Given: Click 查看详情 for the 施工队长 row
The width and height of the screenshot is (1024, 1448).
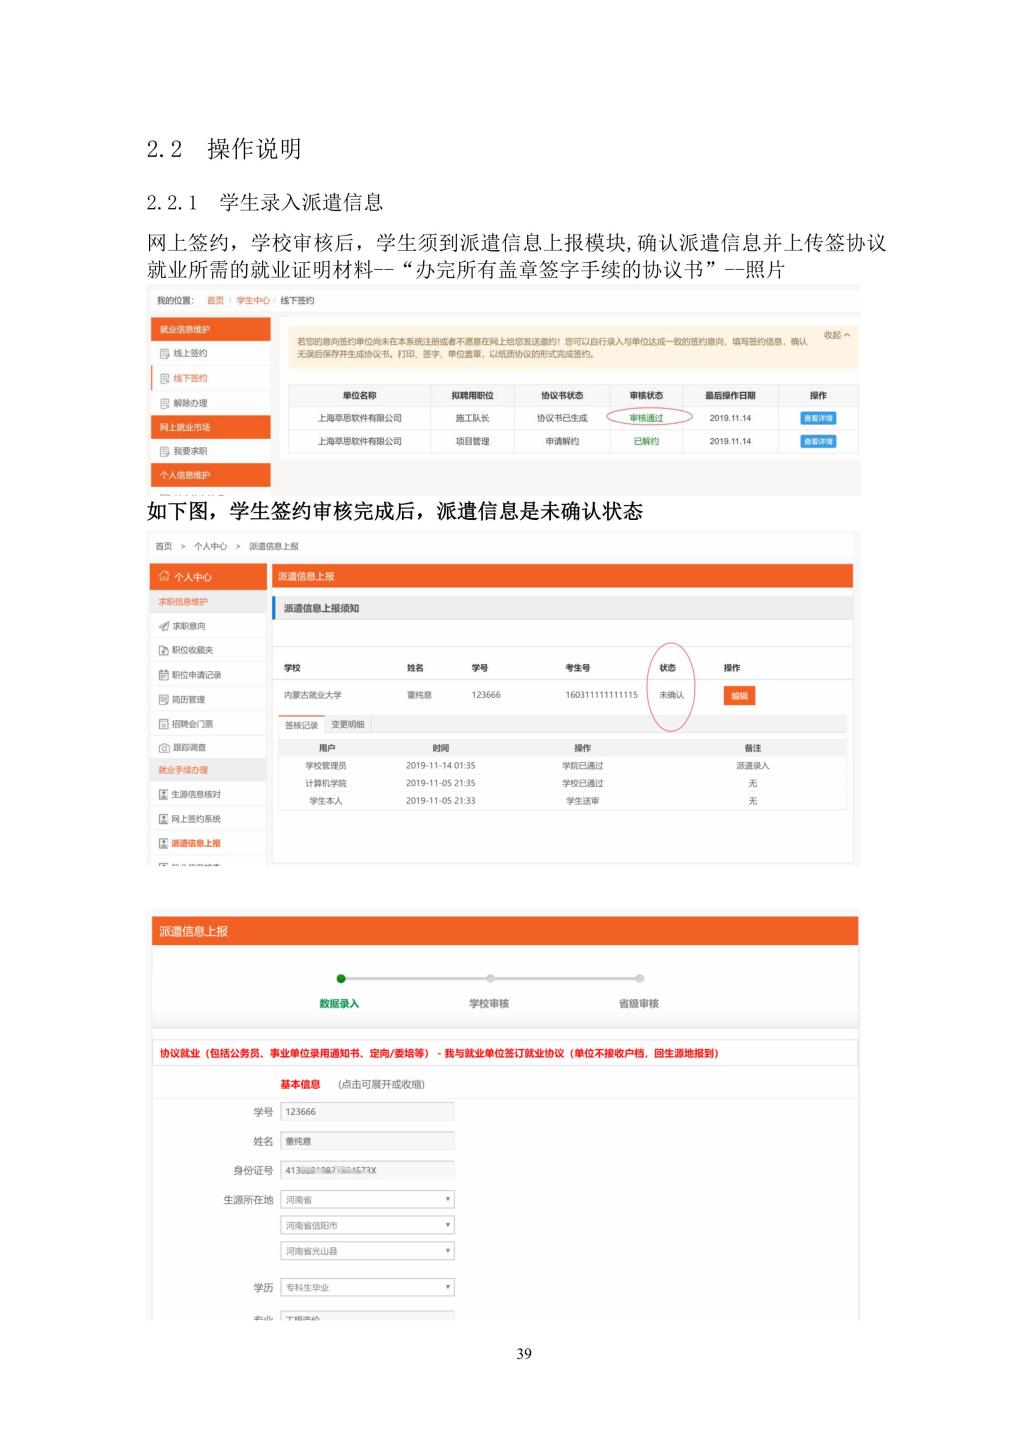Looking at the screenshot, I should [x=817, y=418].
